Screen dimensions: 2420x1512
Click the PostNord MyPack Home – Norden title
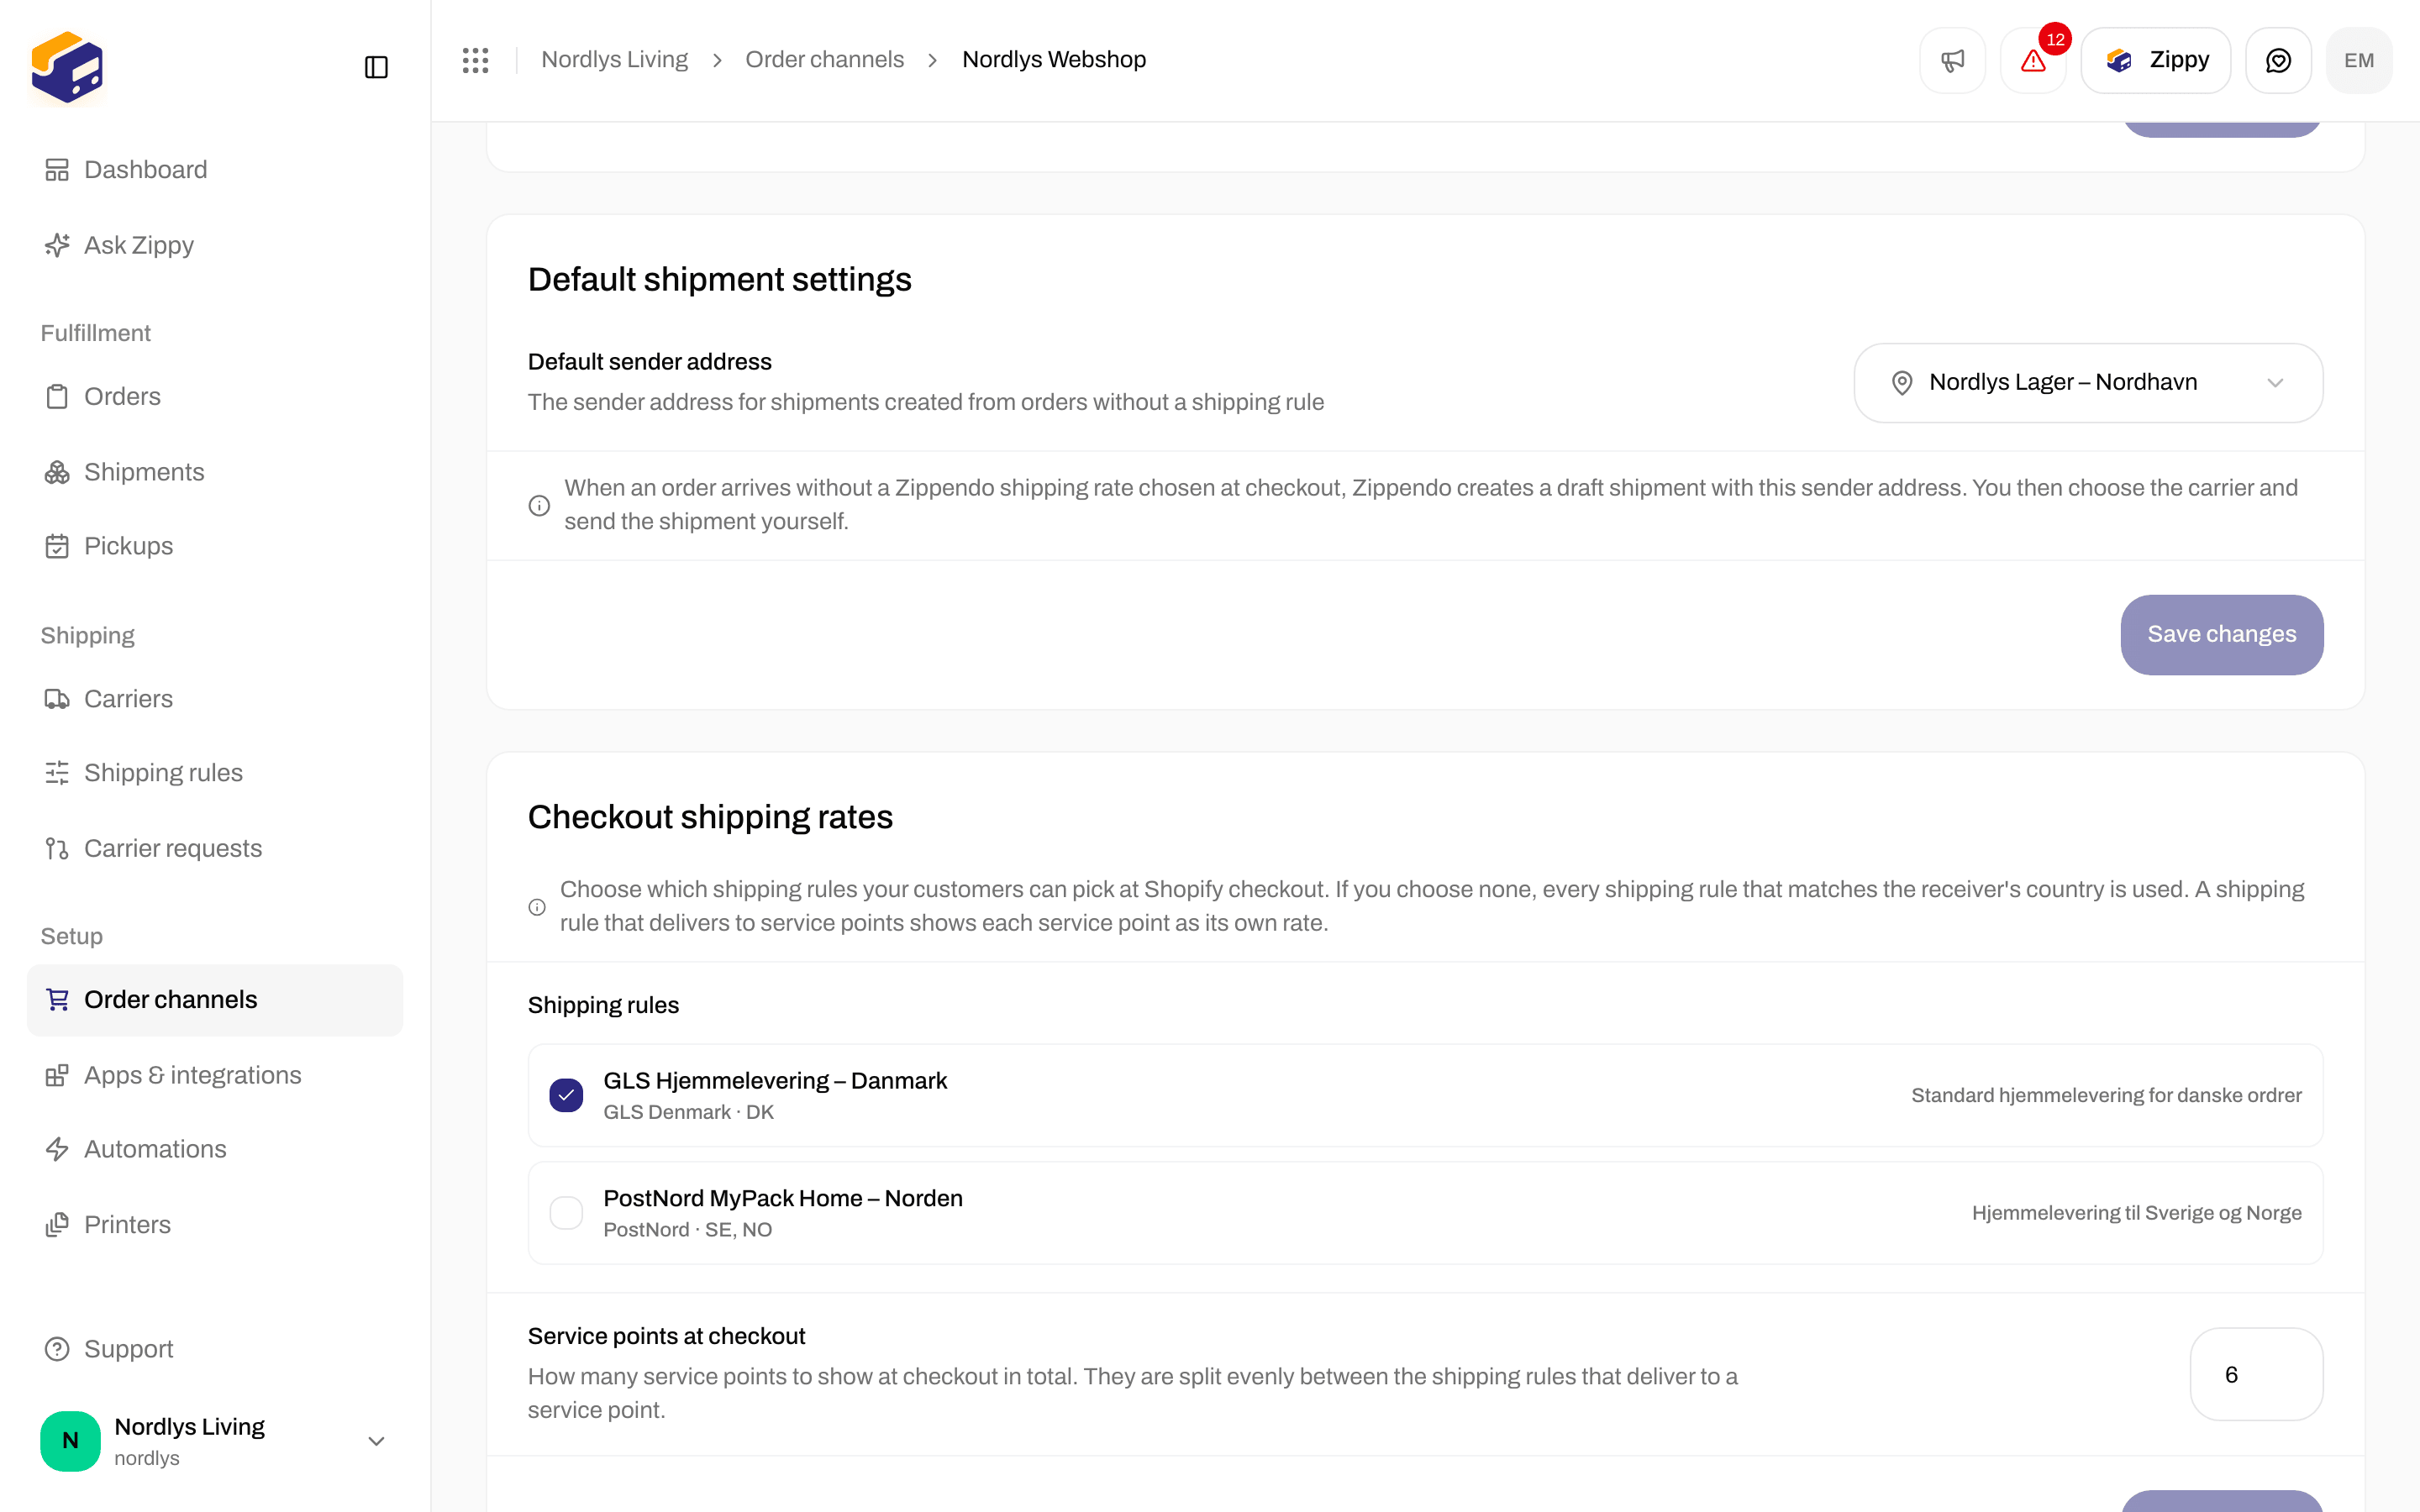click(x=783, y=1198)
